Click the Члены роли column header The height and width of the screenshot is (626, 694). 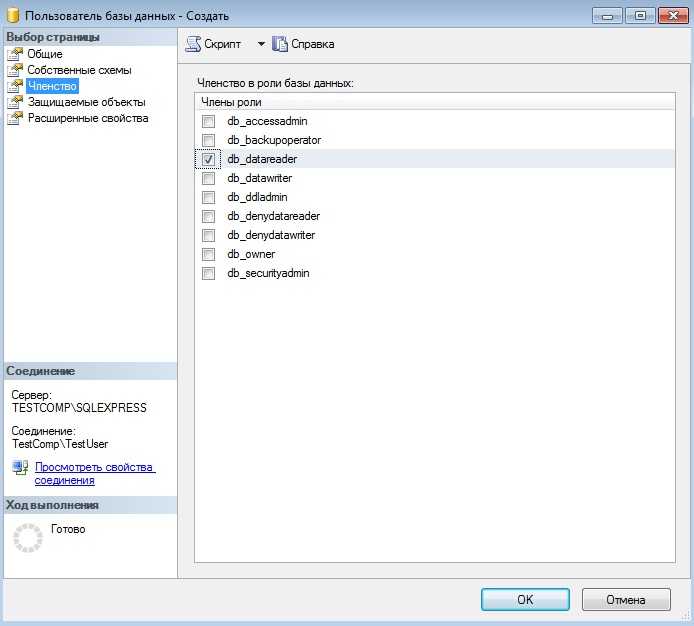(230, 103)
